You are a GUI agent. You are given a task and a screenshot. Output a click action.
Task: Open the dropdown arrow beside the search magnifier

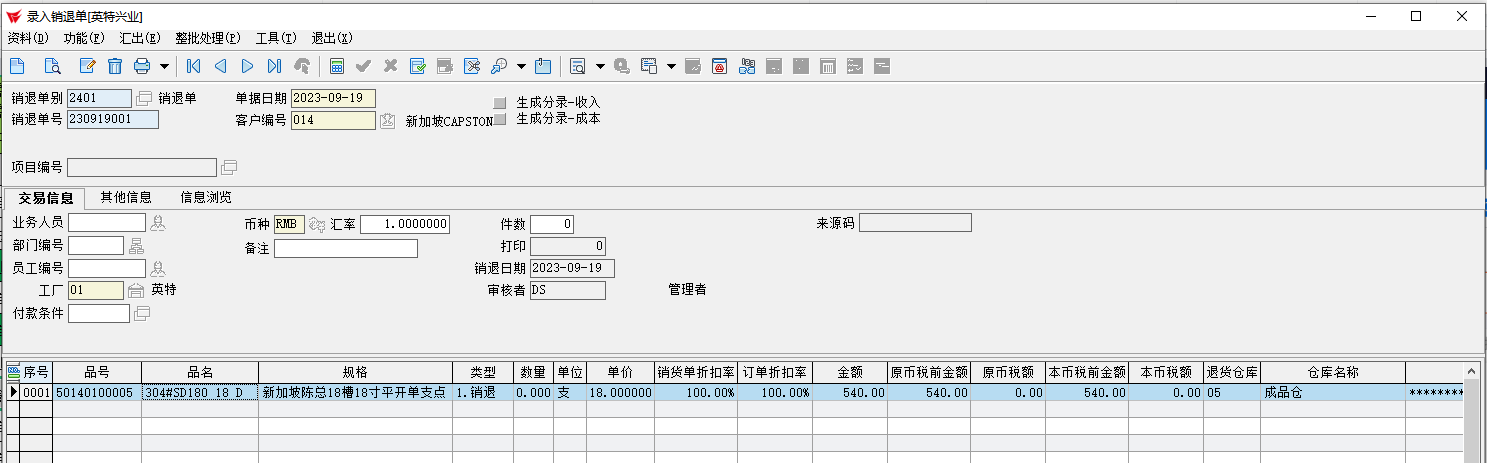[521, 66]
